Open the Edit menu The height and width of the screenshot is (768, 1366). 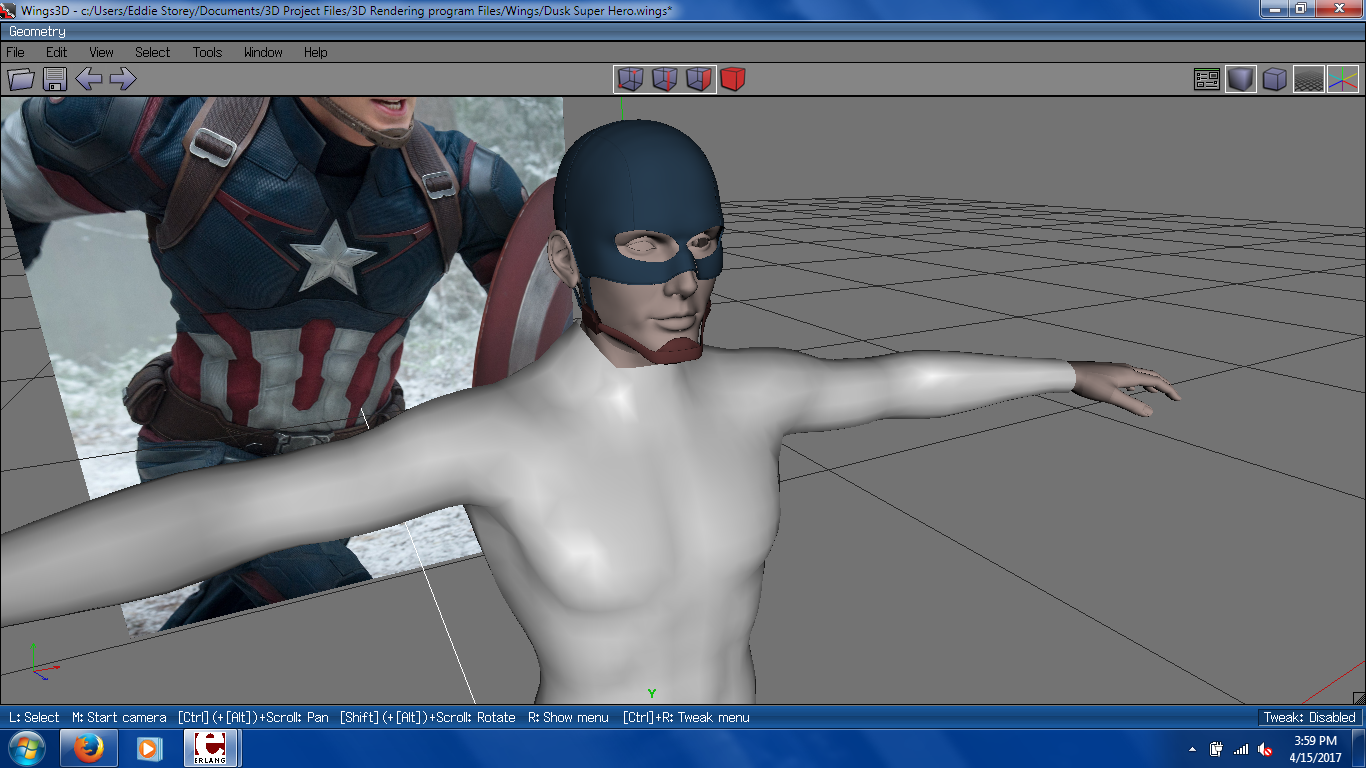click(x=56, y=52)
